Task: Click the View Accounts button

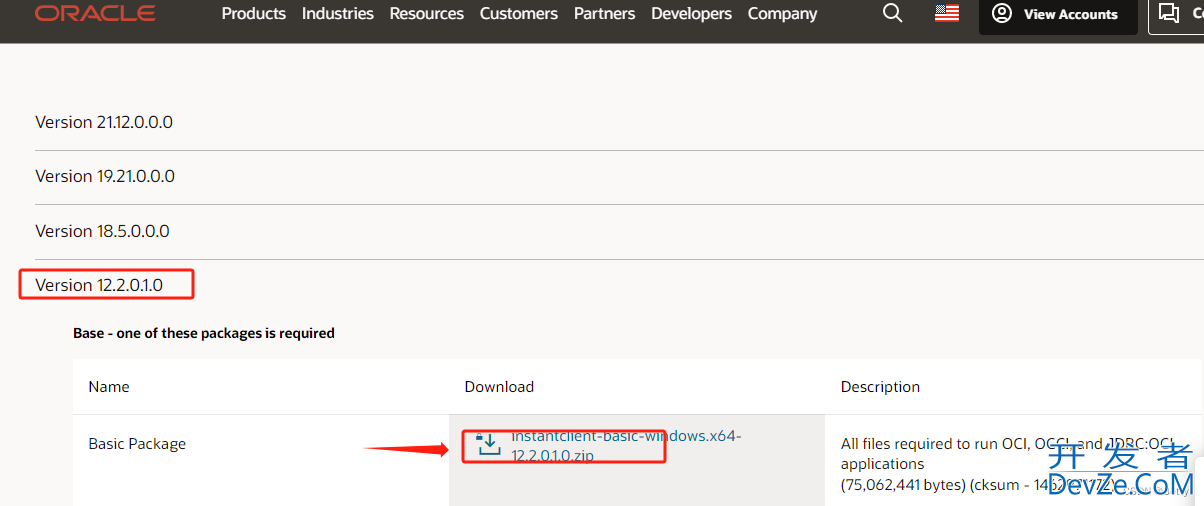Action: 1058,14
